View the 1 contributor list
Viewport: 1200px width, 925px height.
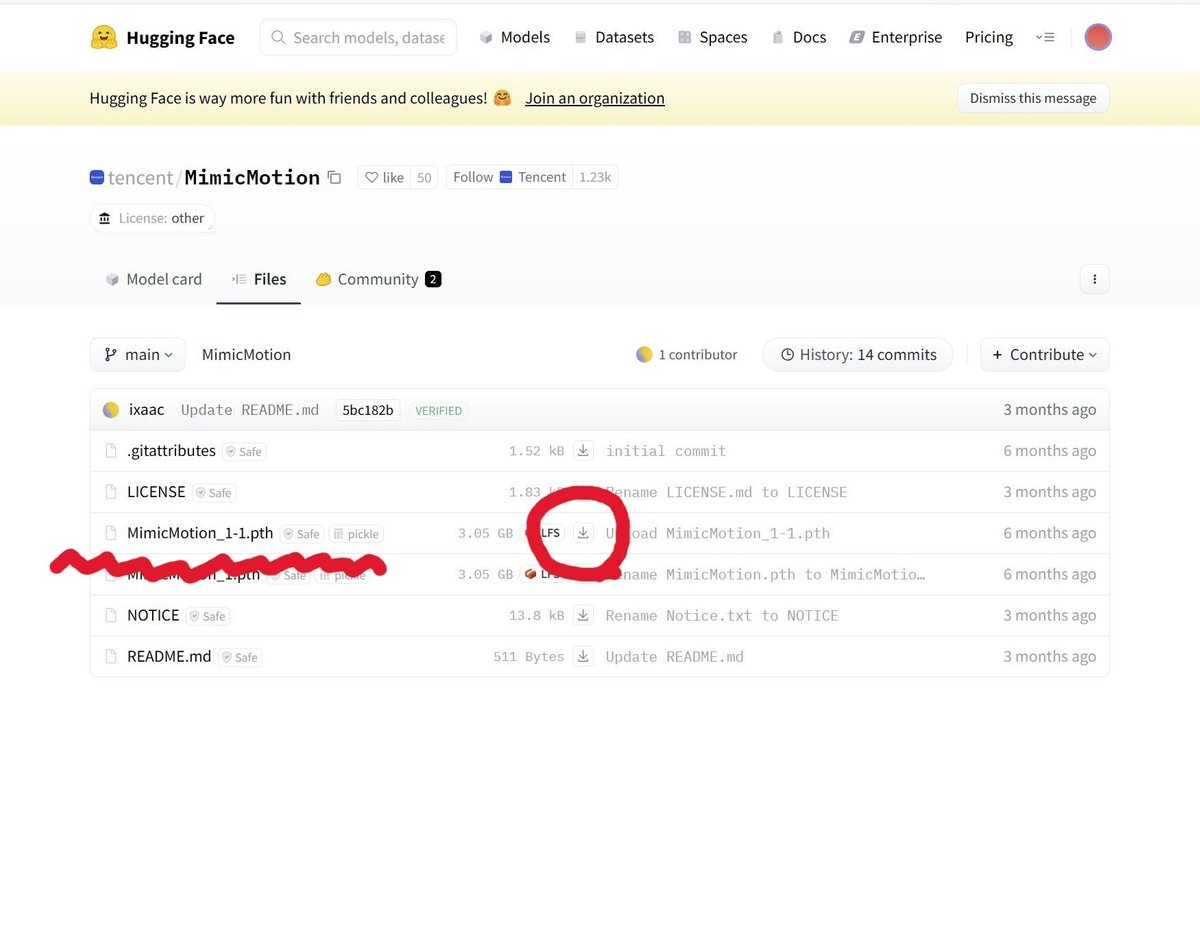[x=687, y=354]
